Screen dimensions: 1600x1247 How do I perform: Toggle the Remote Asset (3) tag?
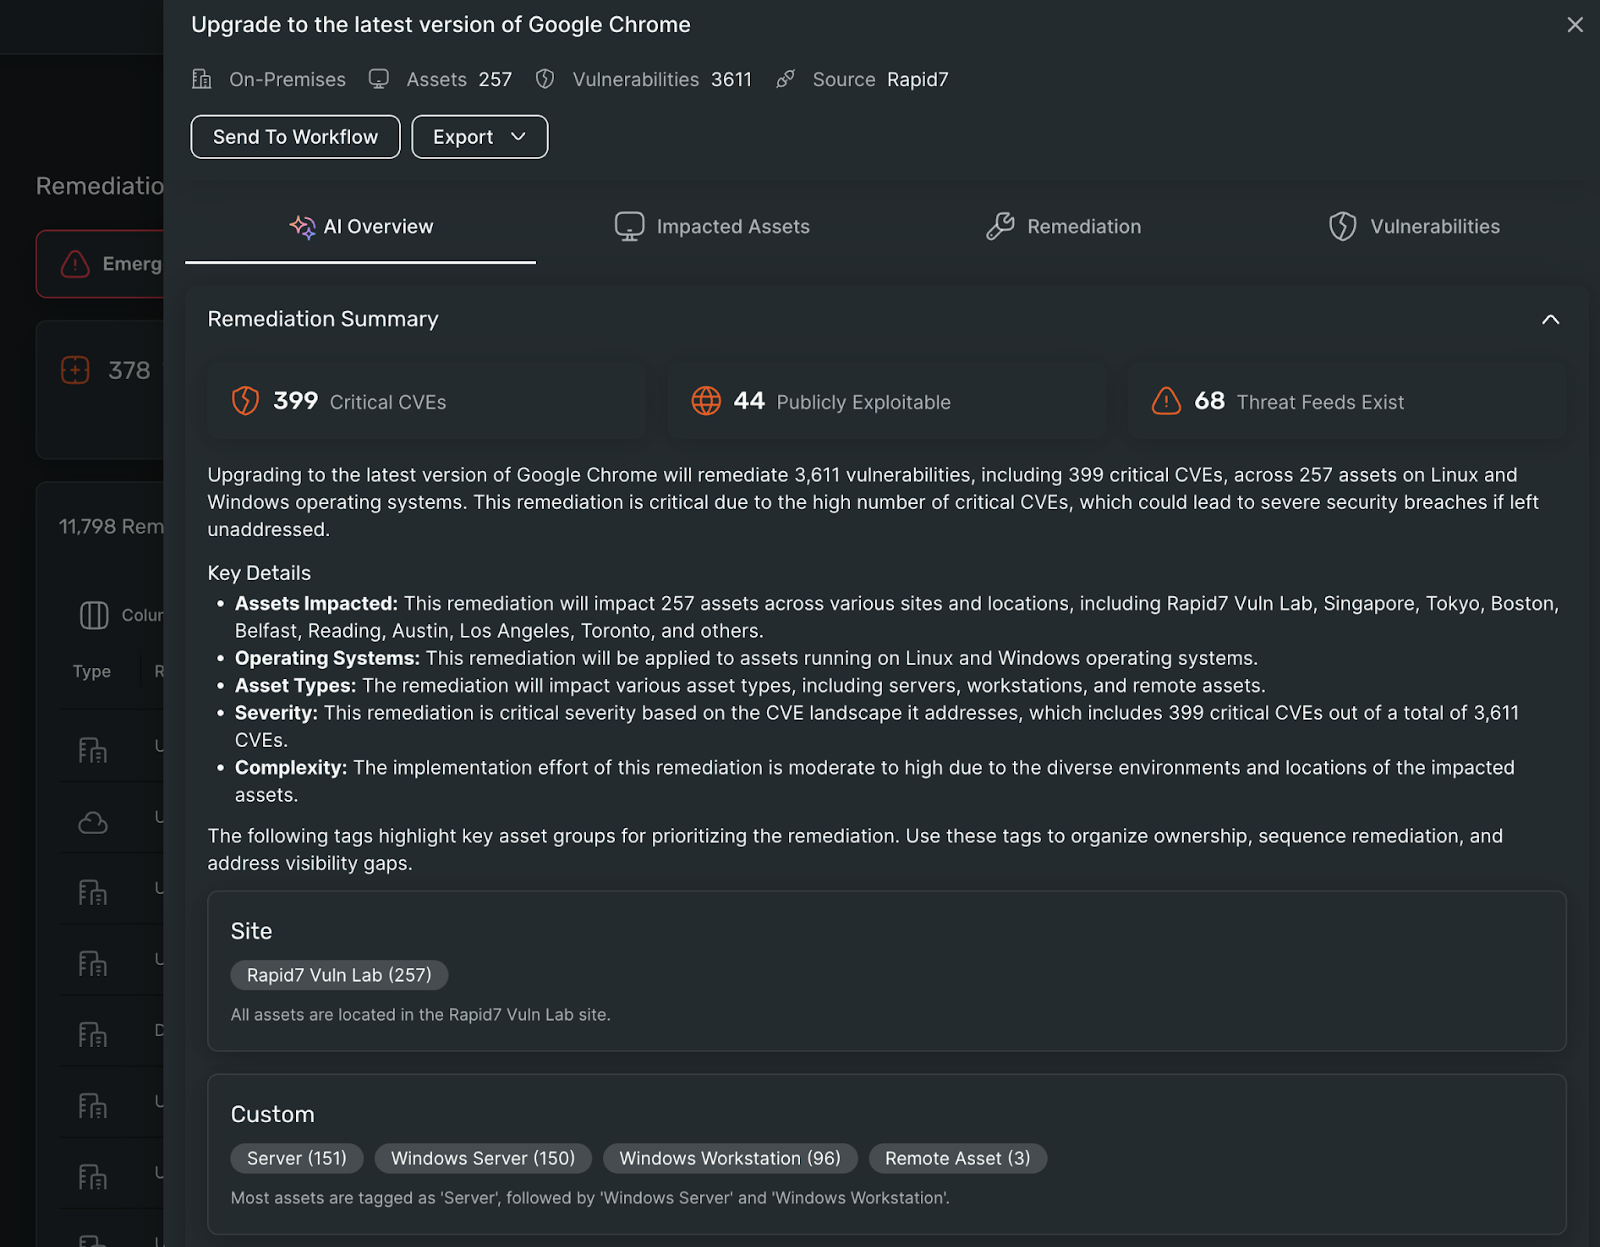(957, 1158)
